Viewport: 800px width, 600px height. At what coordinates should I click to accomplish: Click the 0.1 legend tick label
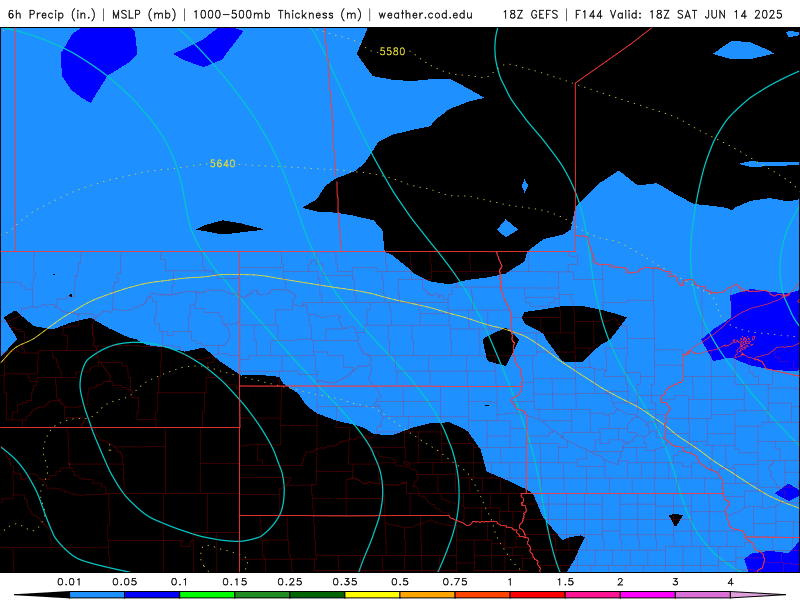[x=179, y=582]
